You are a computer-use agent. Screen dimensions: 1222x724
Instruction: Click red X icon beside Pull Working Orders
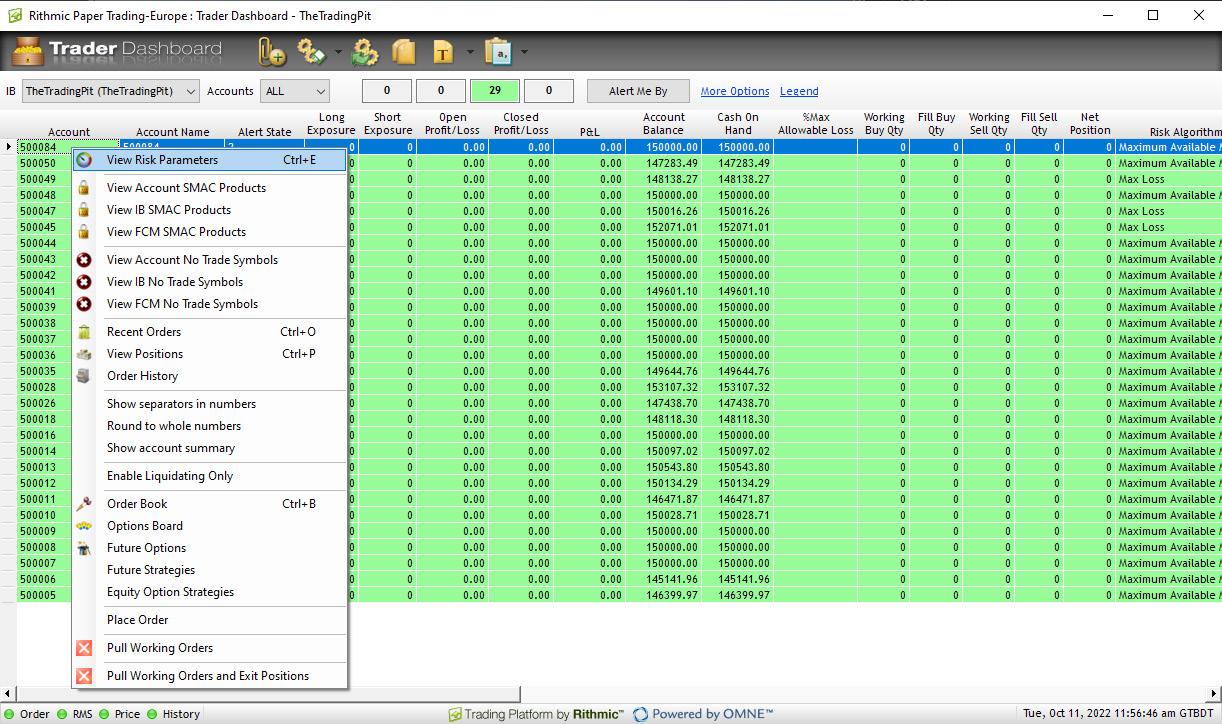point(84,648)
